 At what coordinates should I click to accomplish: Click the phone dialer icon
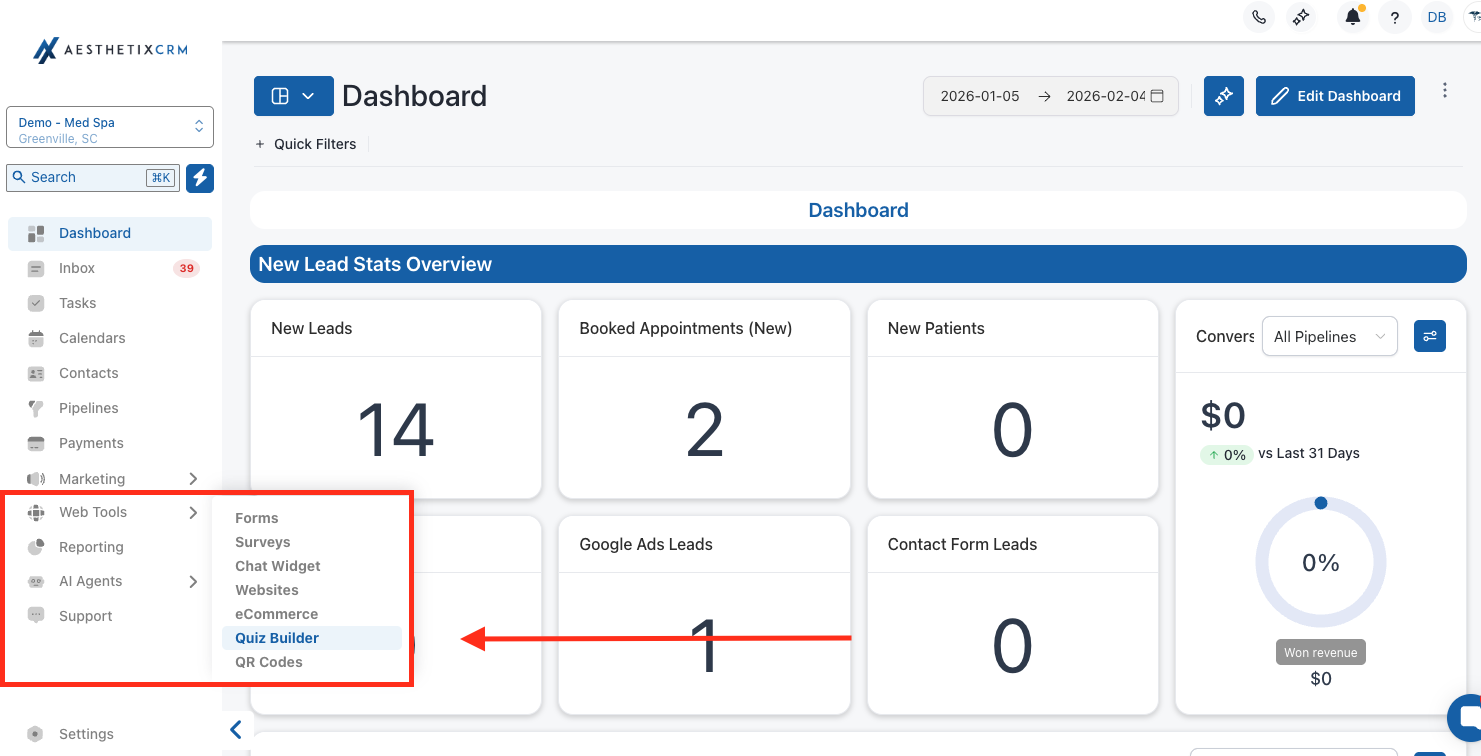click(x=1259, y=17)
